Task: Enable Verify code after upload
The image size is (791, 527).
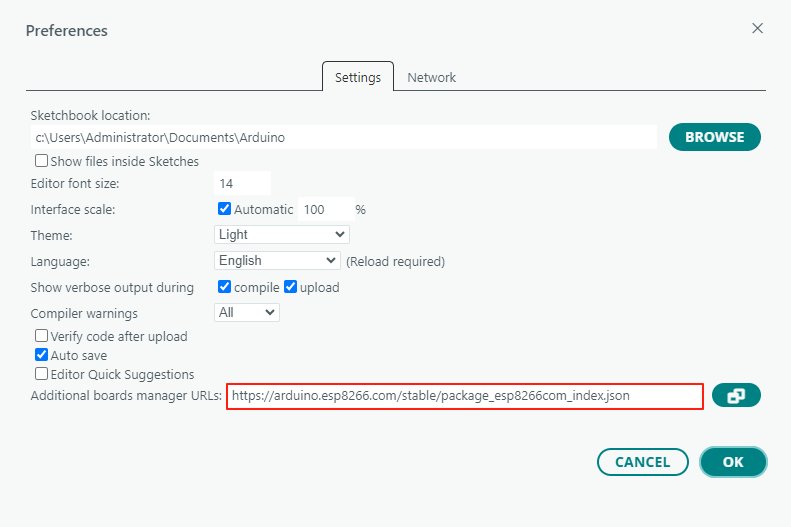Action: pos(42,336)
